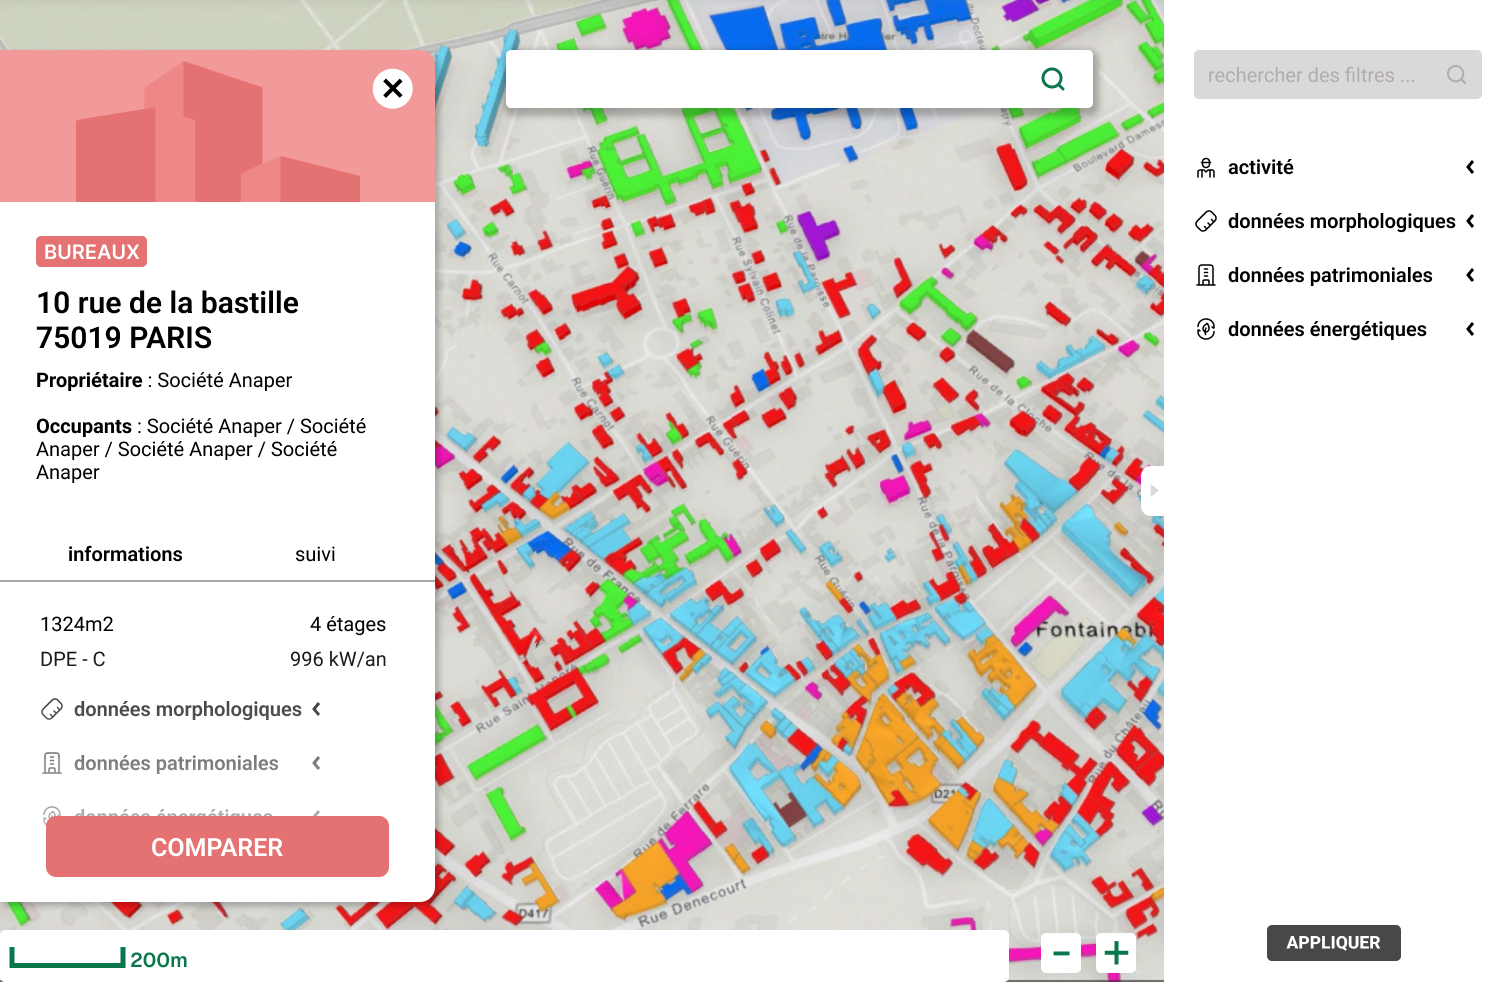Click the filter search magnifier icon
The width and height of the screenshot is (1512, 982).
point(1456,75)
